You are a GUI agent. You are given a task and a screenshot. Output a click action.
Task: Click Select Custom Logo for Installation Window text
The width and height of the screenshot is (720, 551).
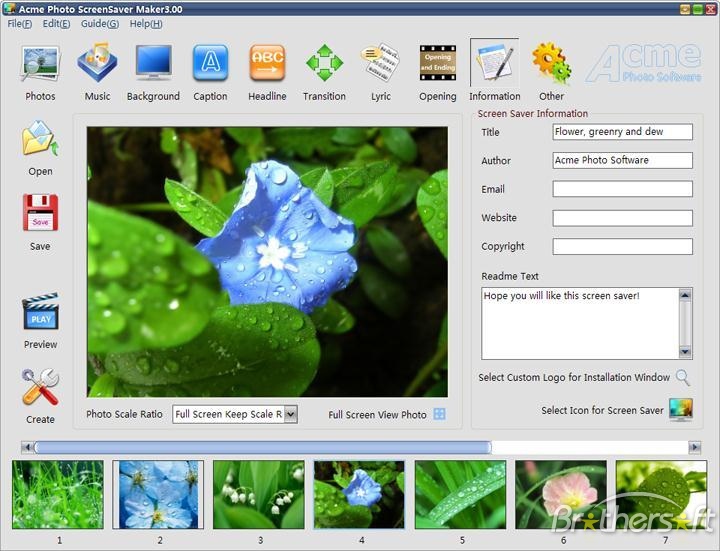tap(574, 377)
